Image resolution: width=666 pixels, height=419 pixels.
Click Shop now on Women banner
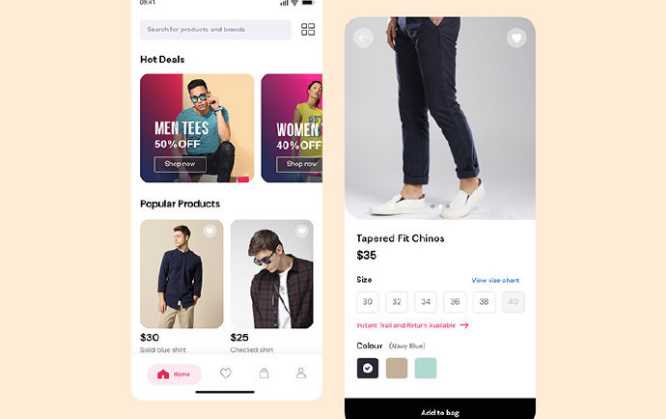pos(300,164)
